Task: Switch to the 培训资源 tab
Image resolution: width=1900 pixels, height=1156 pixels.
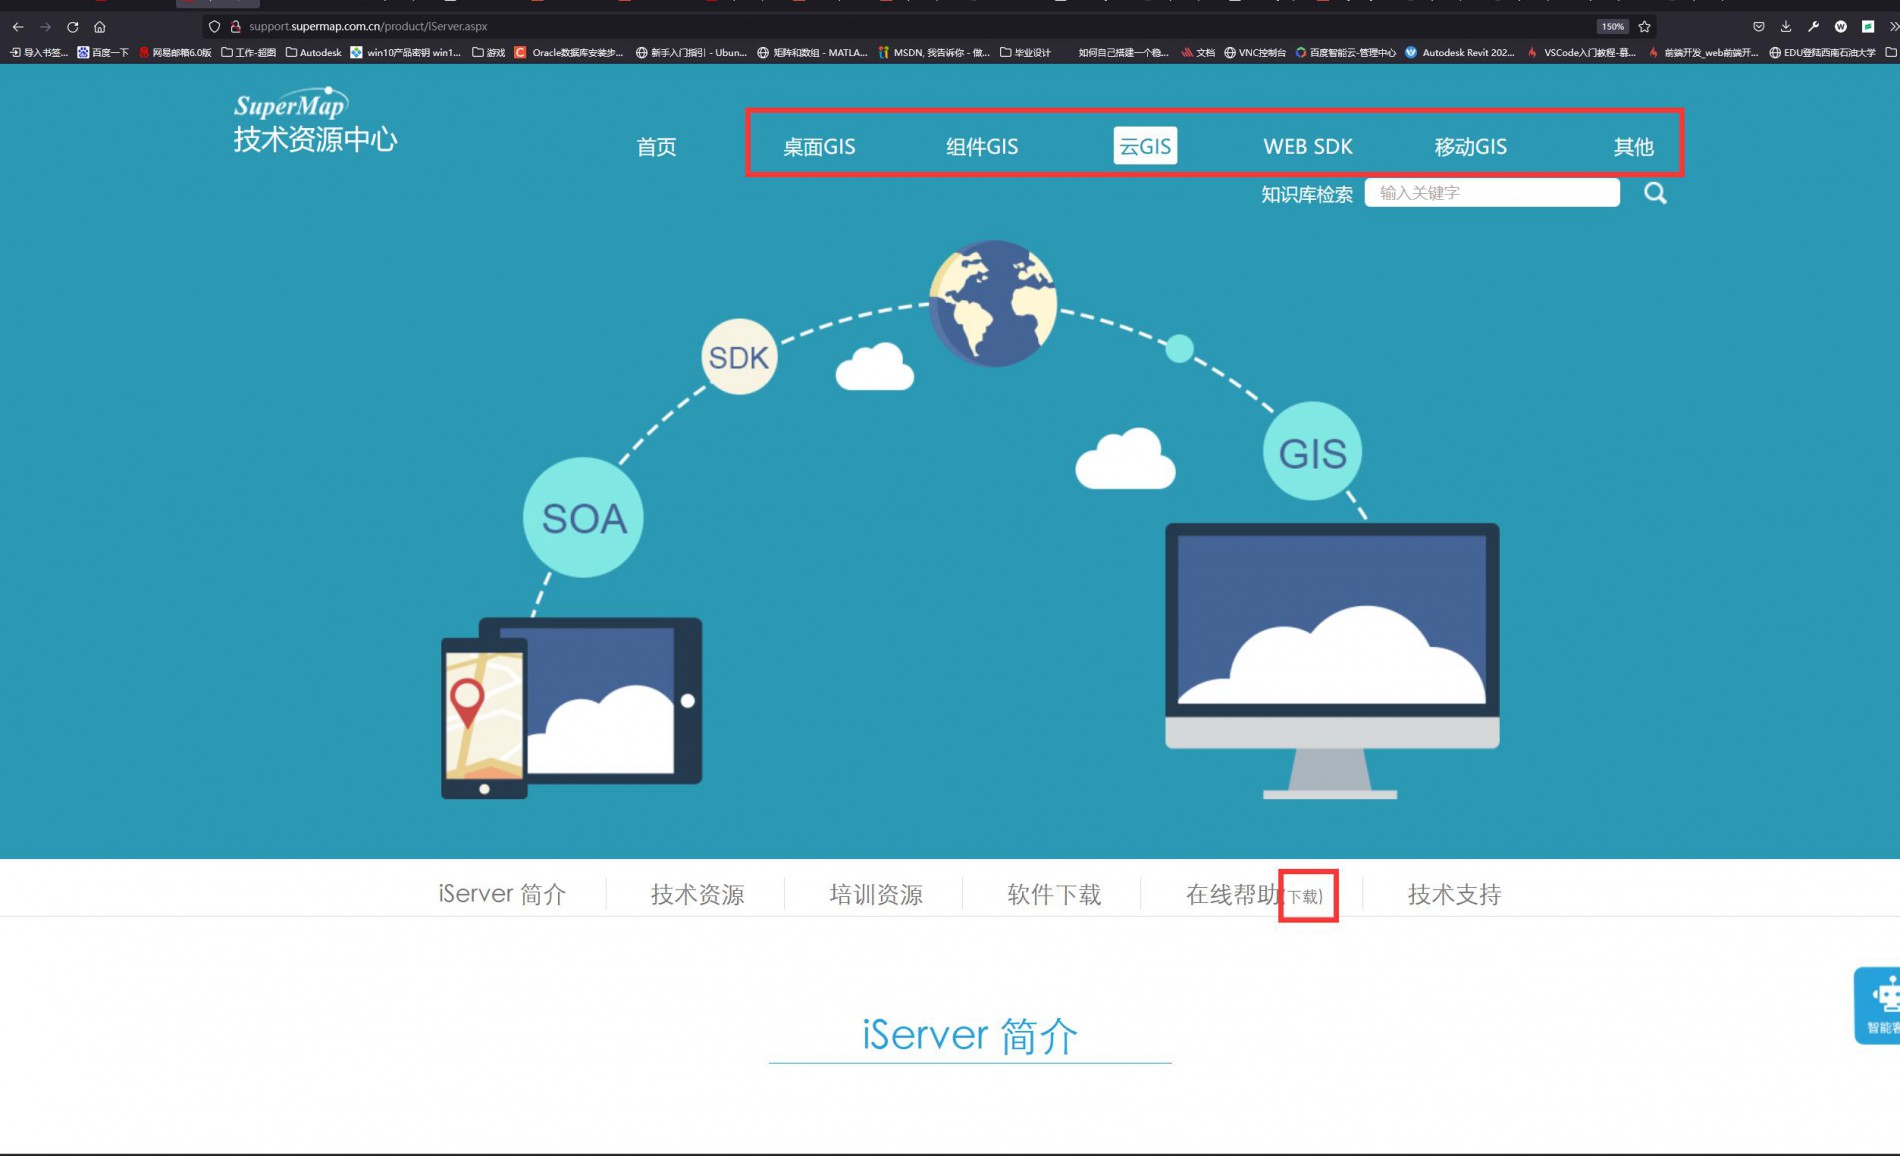Action: click(876, 894)
